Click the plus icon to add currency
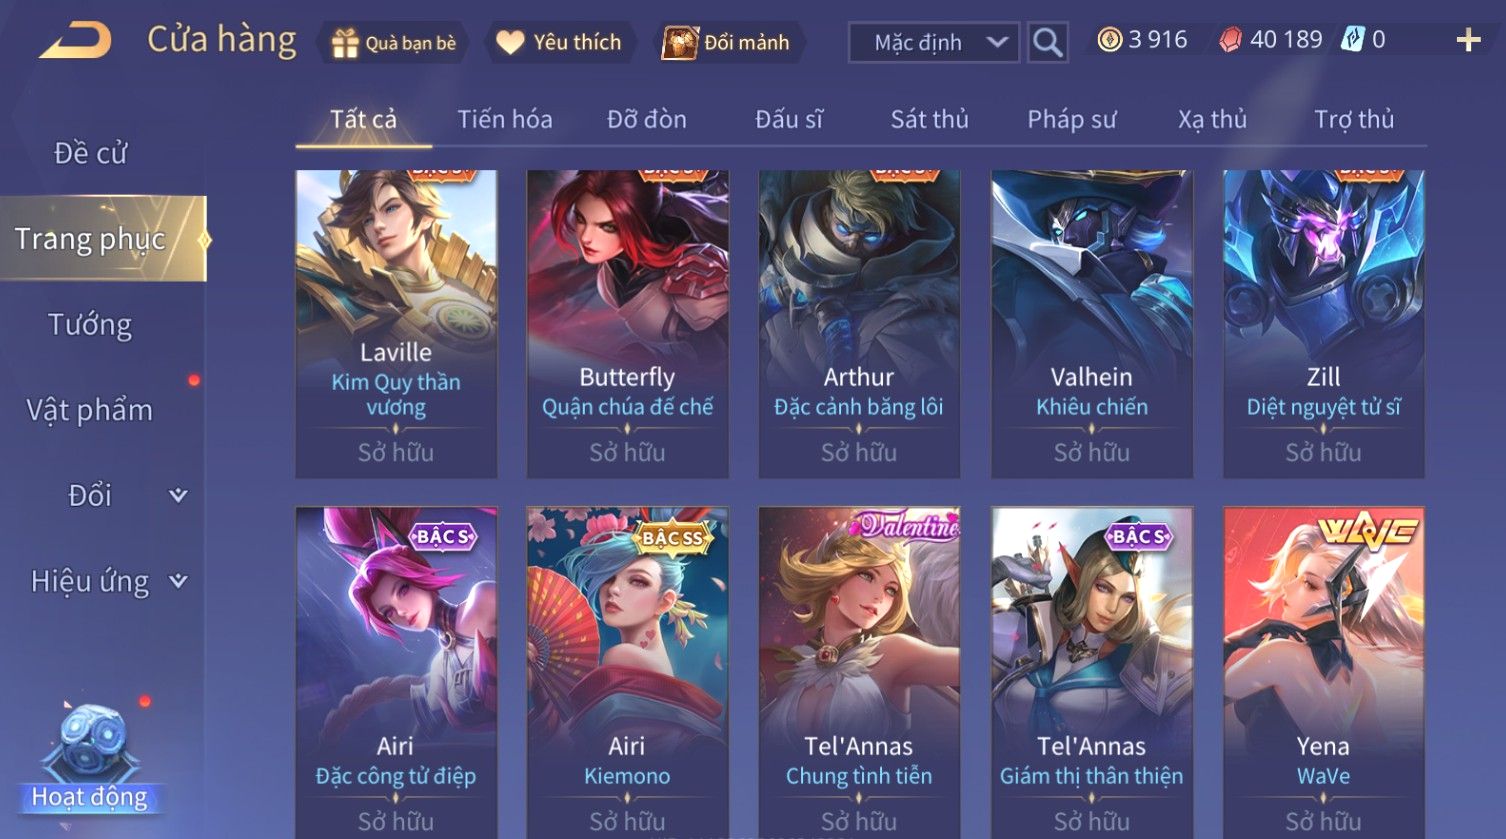The image size is (1506, 839). point(1468,41)
